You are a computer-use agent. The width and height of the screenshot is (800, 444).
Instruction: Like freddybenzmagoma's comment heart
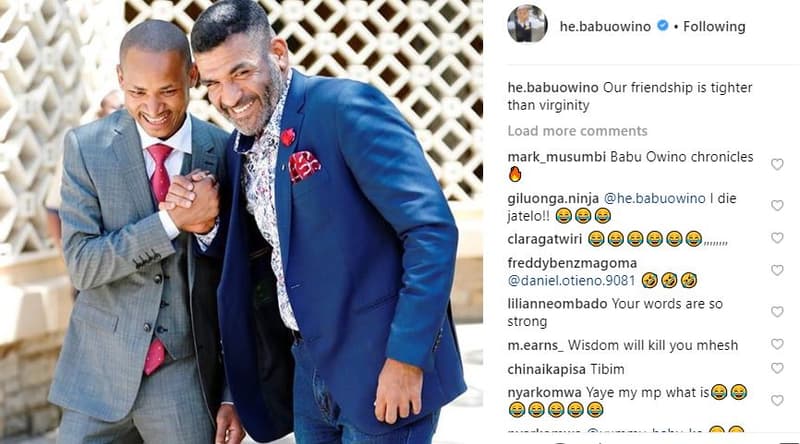pyautogui.click(x=777, y=270)
